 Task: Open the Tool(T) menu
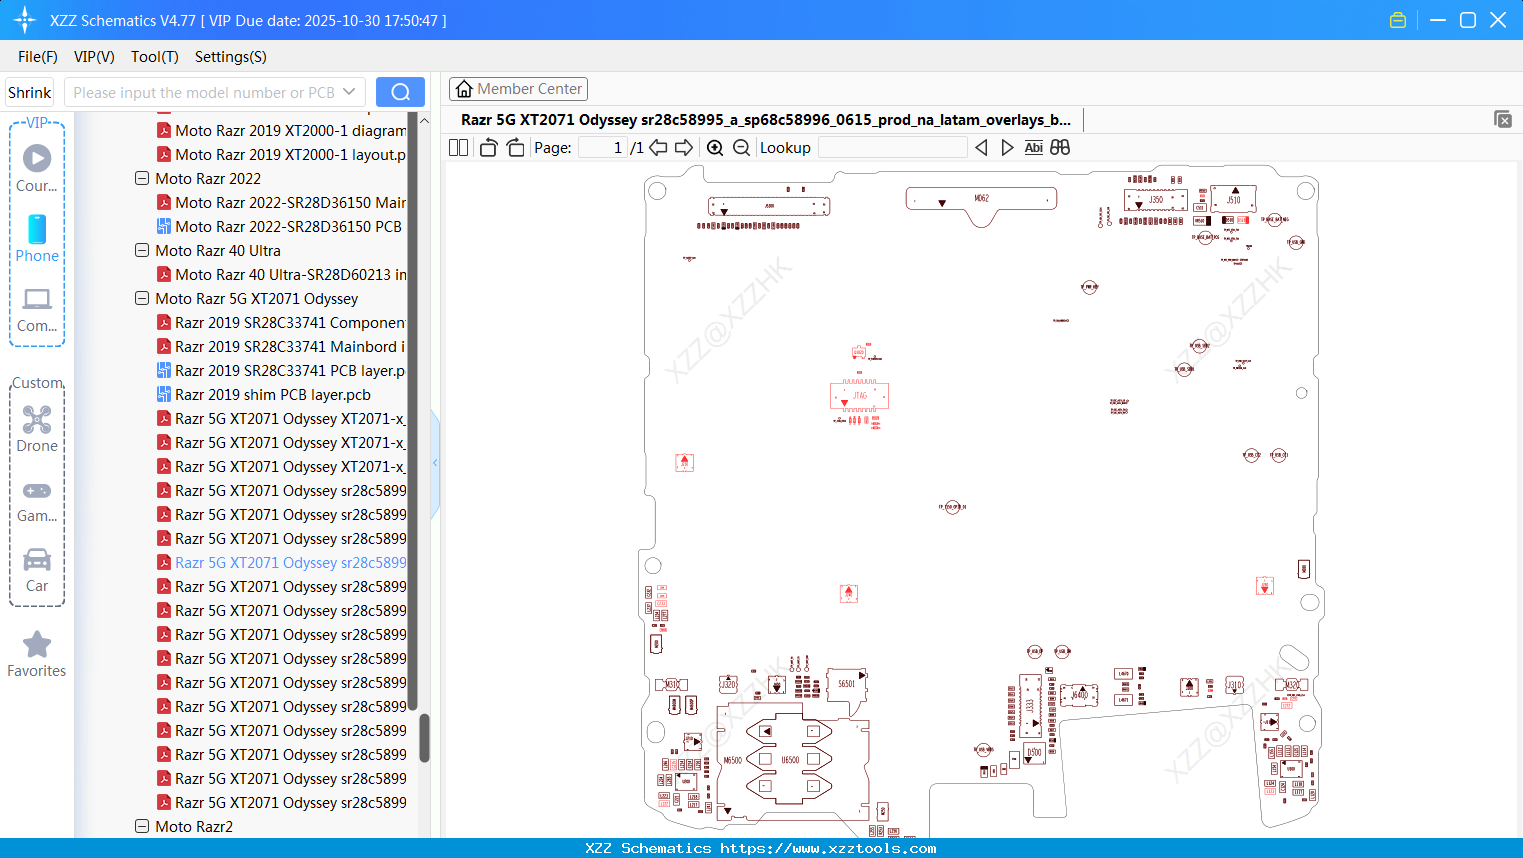(155, 57)
